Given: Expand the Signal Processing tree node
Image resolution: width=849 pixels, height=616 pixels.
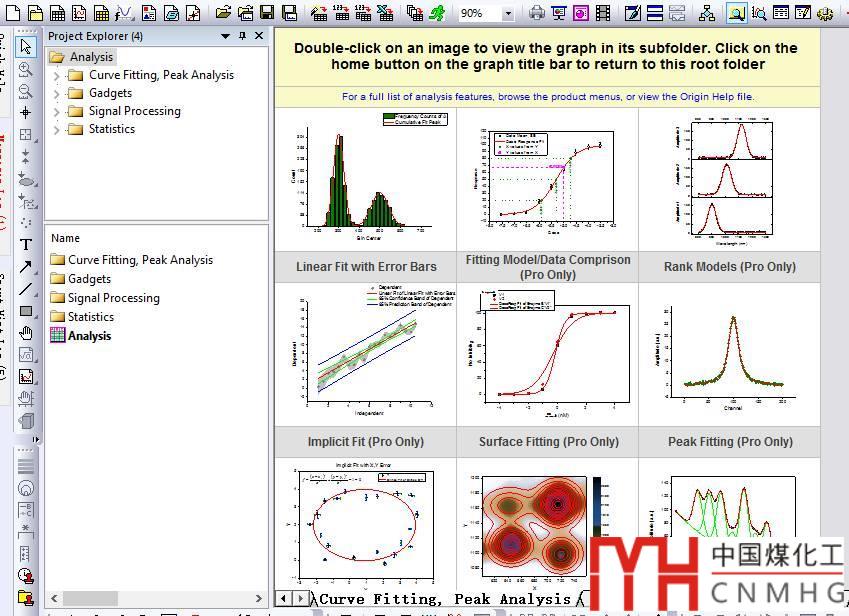Looking at the screenshot, I should 56,112.
